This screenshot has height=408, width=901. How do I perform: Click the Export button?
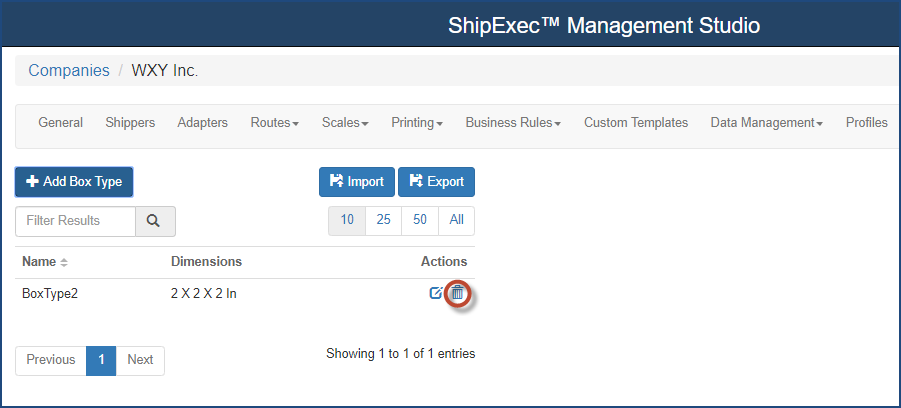click(436, 182)
